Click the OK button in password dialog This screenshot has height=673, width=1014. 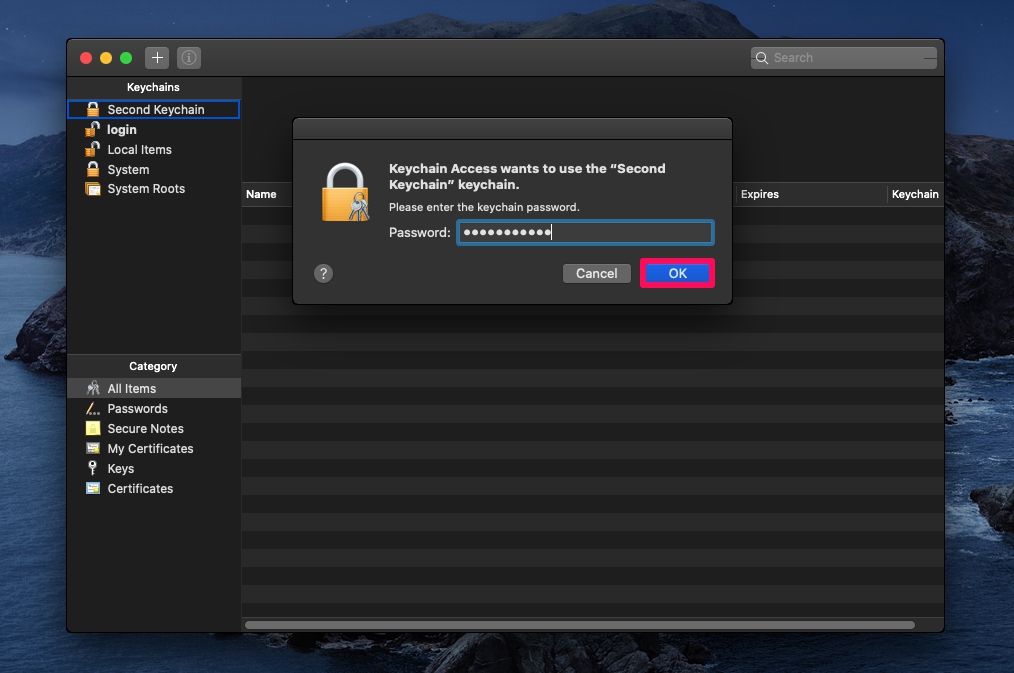pos(677,273)
